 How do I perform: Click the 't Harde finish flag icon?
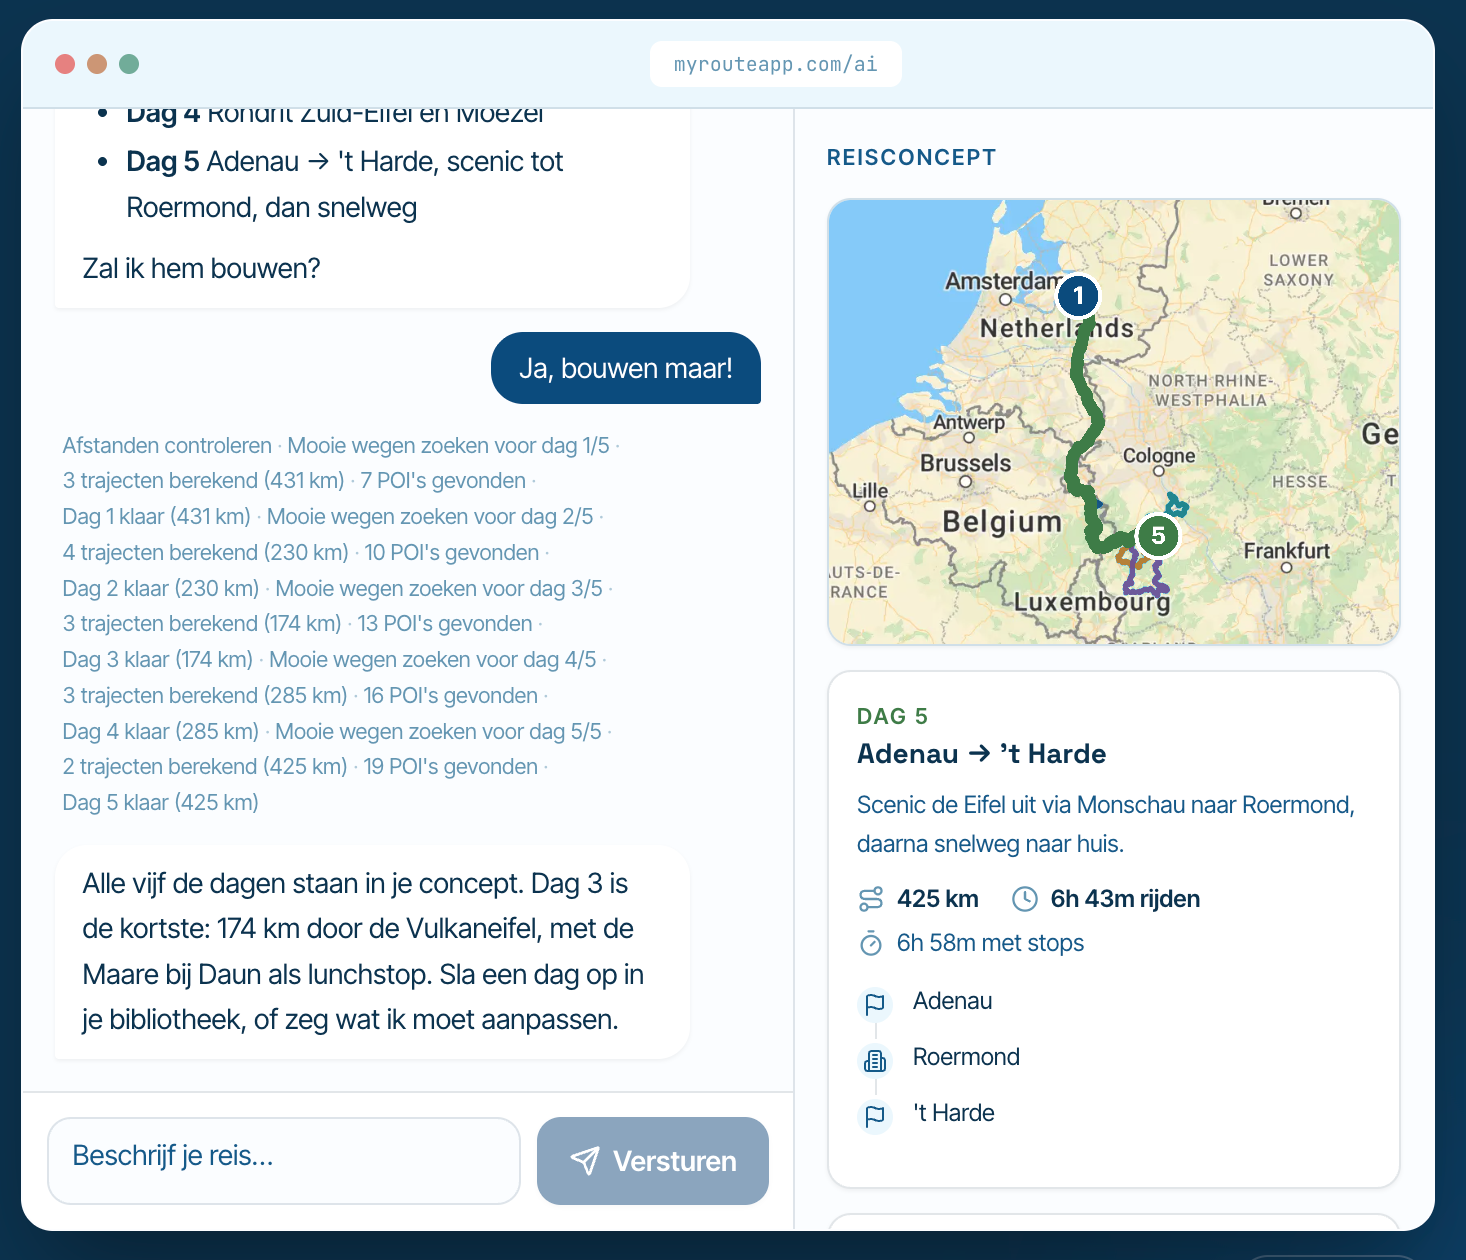(x=875, y=1116)
